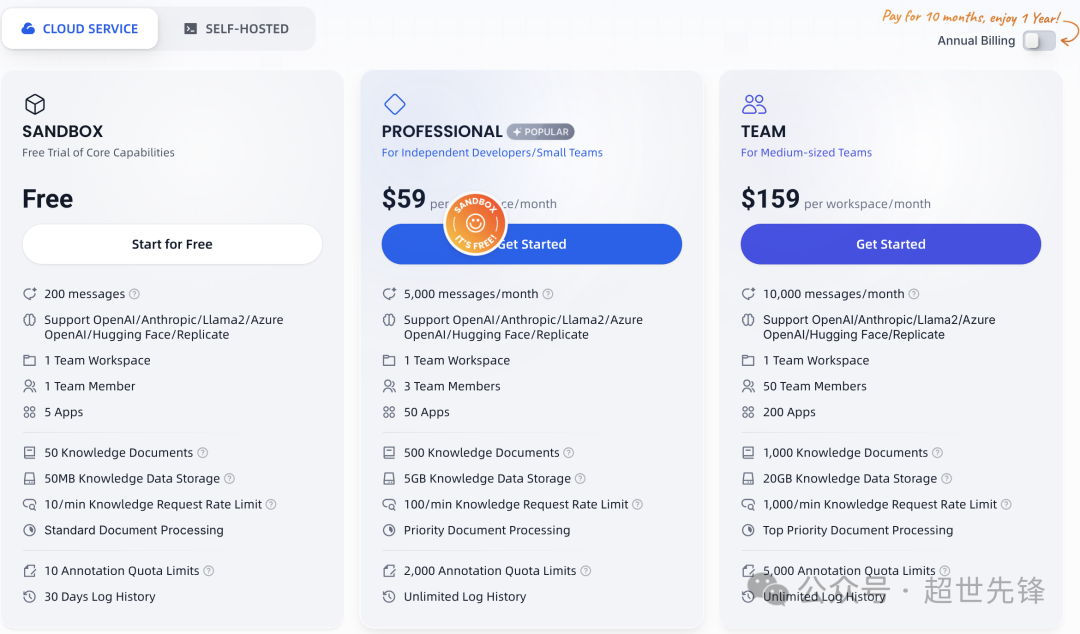Click the Start for Free button
This screenshot has width=1080, height=634.
coord(172,244)
